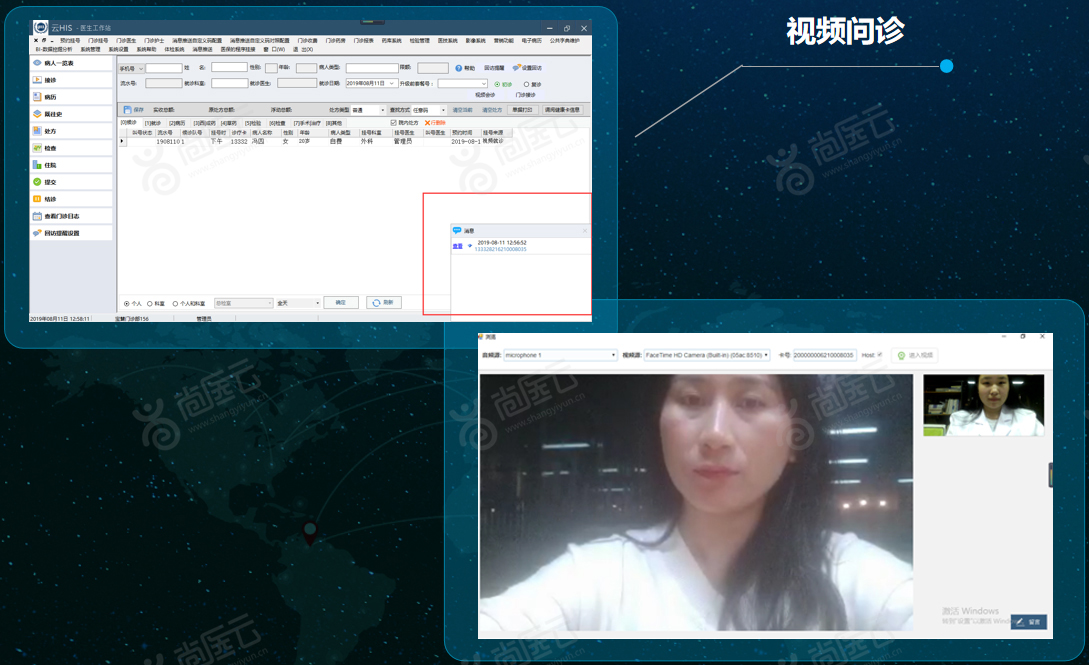Click the 刷新 refresh button

point(383,303)
